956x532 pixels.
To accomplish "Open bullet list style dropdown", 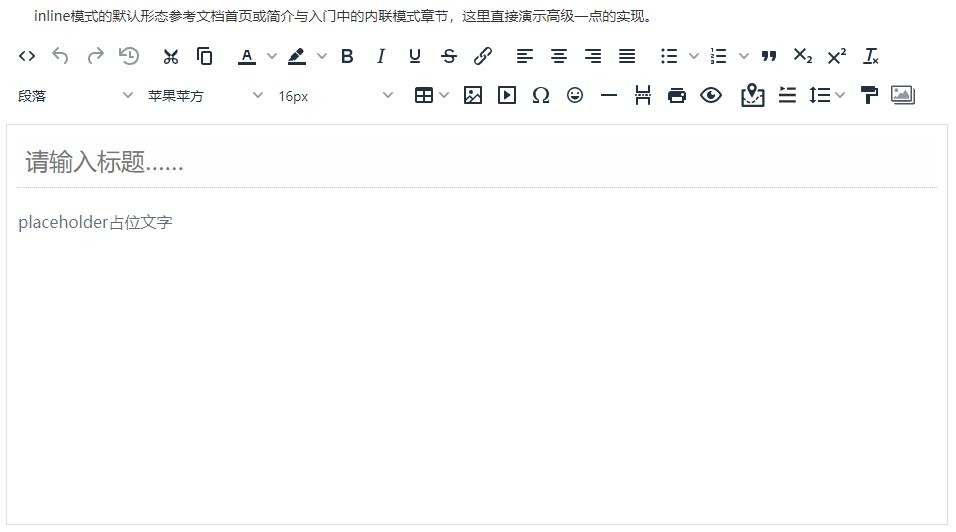I will pyautogui.click(x=694, y=56).
